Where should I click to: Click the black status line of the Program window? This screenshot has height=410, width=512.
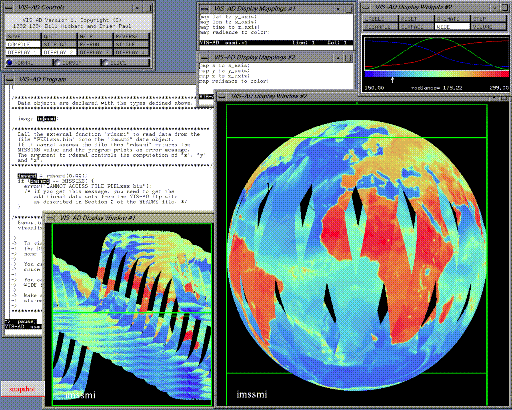[x=24, y=327]
